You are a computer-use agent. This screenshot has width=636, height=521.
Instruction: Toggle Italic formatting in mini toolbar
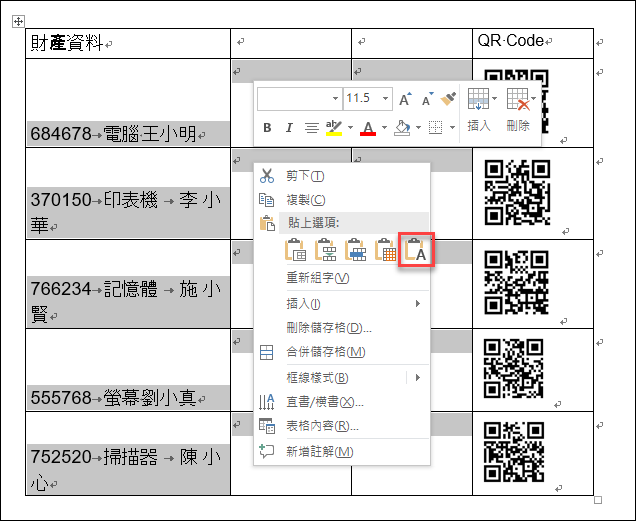[x=289, y=128]
